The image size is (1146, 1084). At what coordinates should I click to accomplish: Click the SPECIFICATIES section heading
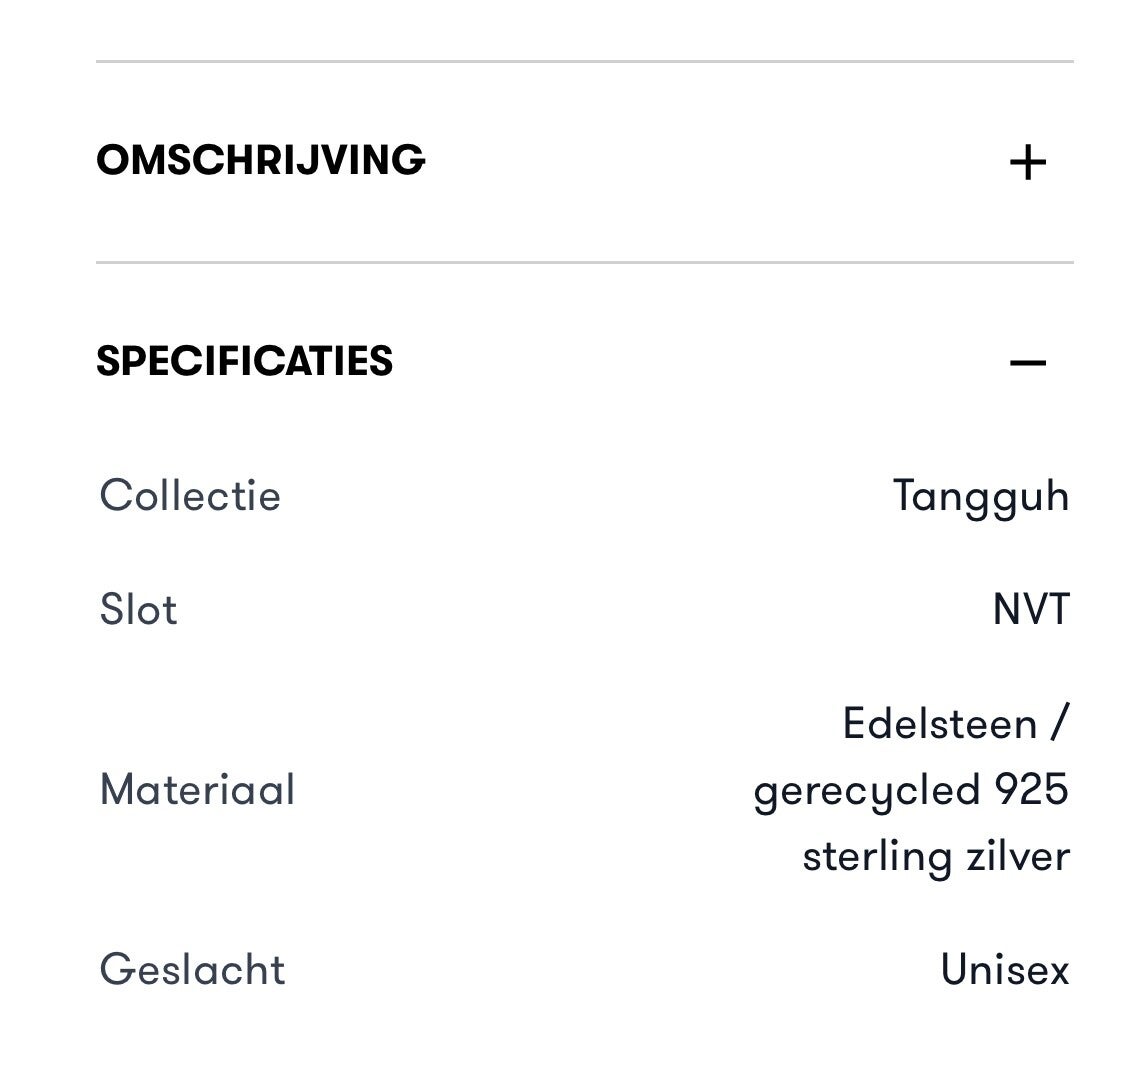tap(245, 361)
